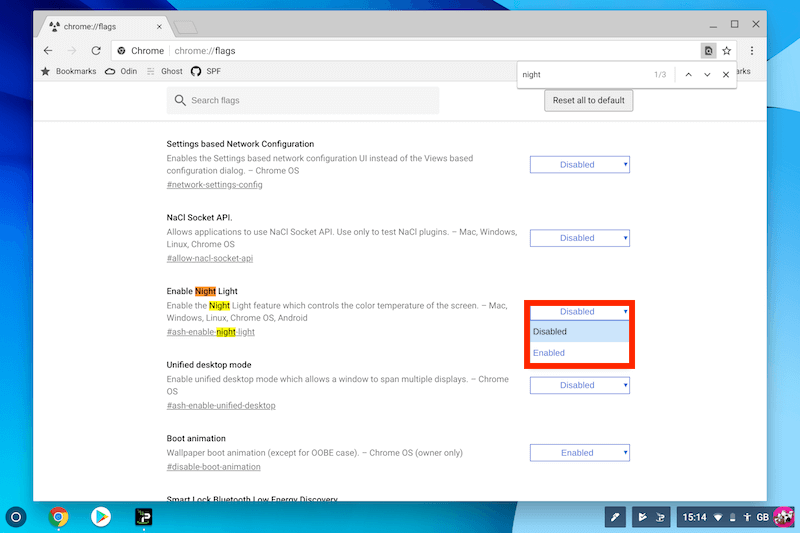Click Reset all to default button

pos(588,100)
